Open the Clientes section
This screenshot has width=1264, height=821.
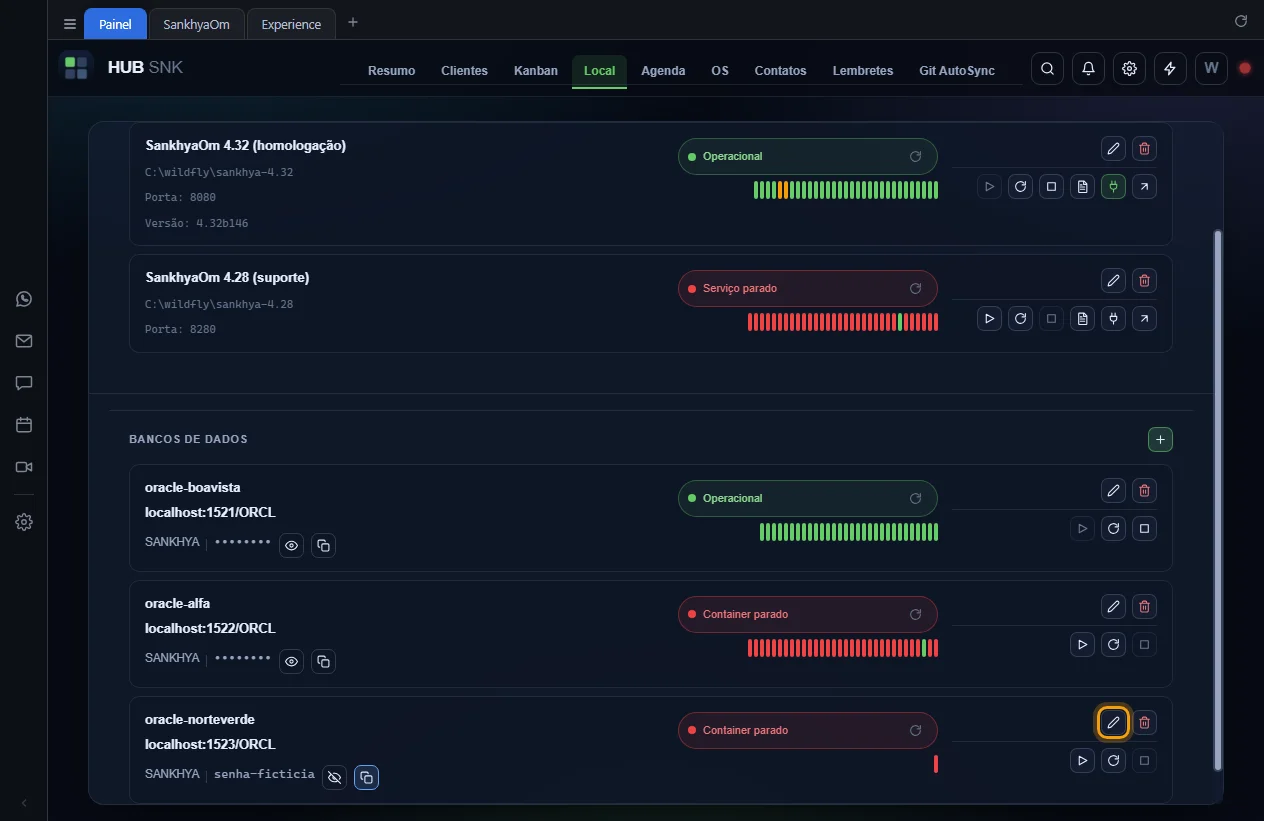pos(464,71)
